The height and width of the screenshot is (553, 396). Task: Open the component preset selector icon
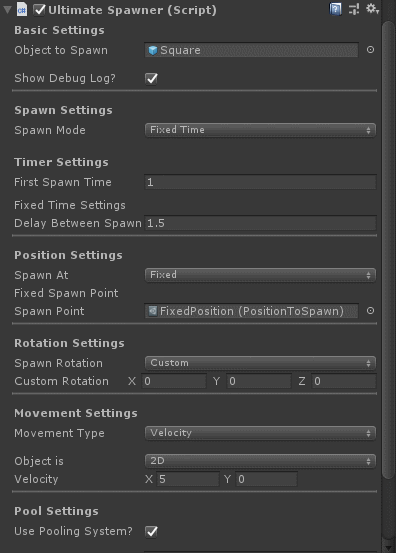pyautogui.click(x=354, y=9)
